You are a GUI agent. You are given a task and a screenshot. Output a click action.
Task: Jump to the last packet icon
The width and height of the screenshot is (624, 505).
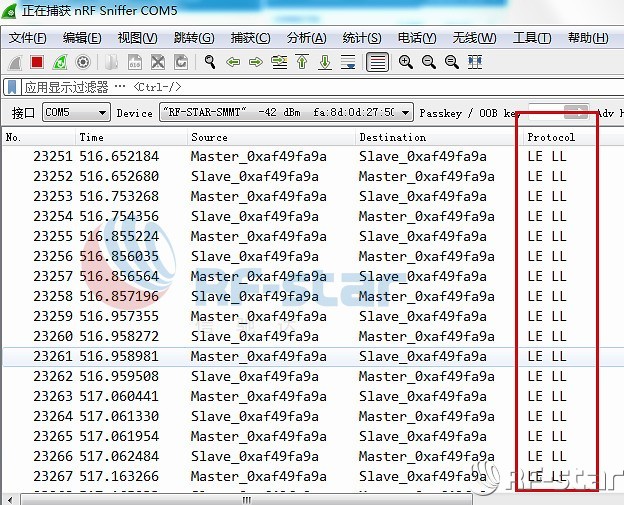point(325,62)
